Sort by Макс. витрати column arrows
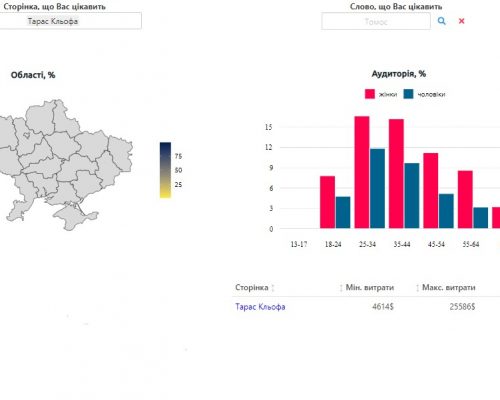Image resolution: width=500 pixels, height=400 pixels. [417, 288]
